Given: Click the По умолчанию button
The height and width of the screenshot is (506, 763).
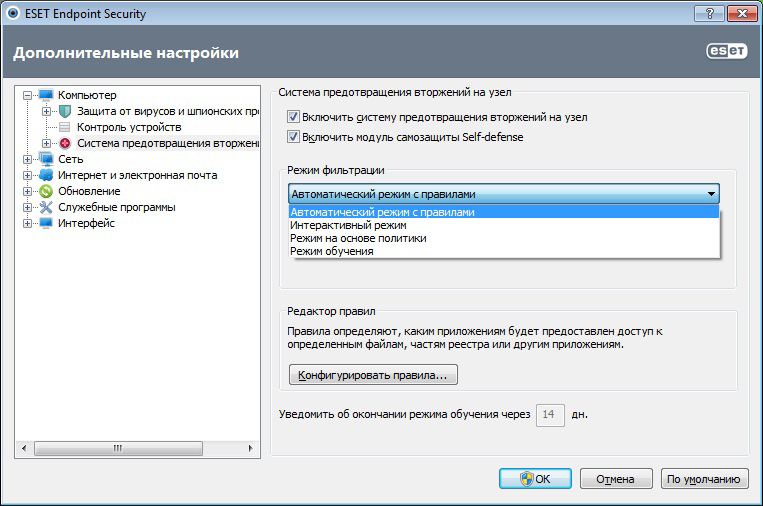Looking at the screenshot, I should click(x=704, y=479).
